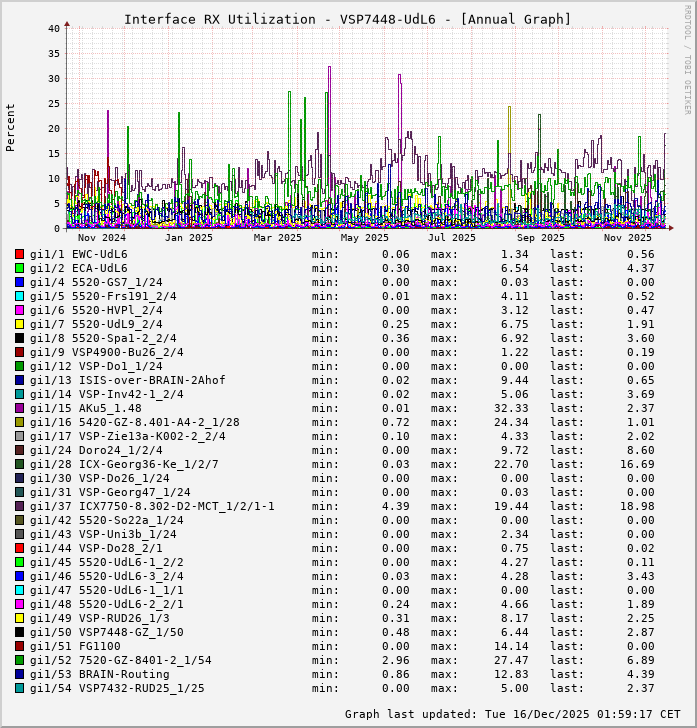Click the 40 tick on the y-axis
This screenshot has height=728, width=697.
pyautogui.click(x=53, y=28)
